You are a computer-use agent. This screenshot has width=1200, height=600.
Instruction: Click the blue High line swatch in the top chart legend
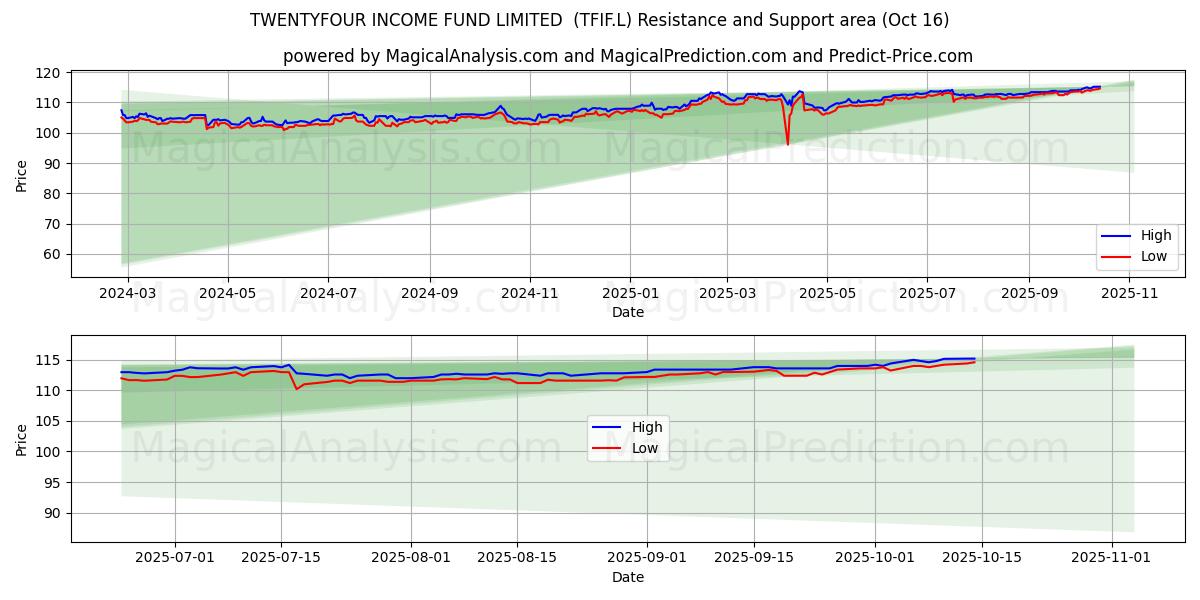(x=1115, y=236)
